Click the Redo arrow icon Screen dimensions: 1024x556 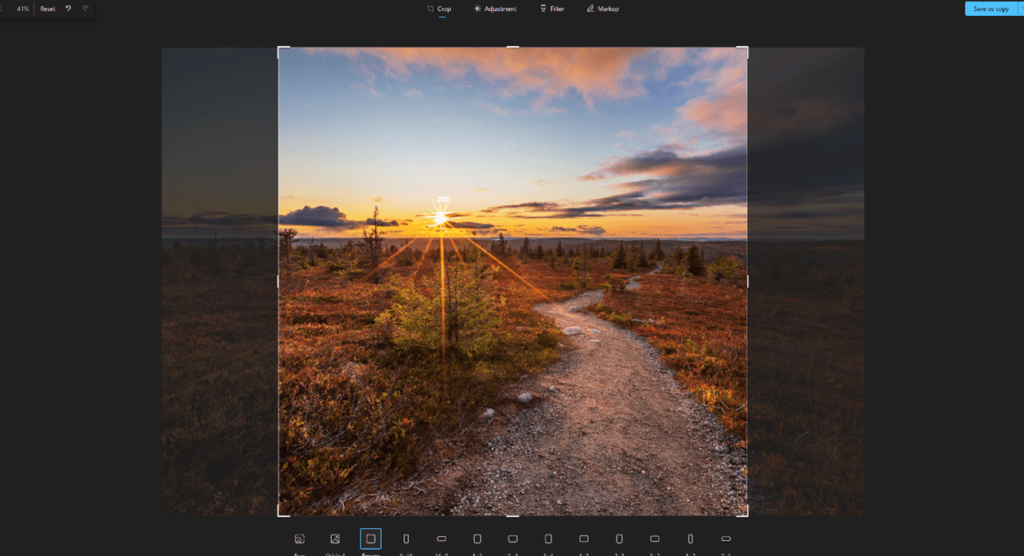(x=85, y=8)
